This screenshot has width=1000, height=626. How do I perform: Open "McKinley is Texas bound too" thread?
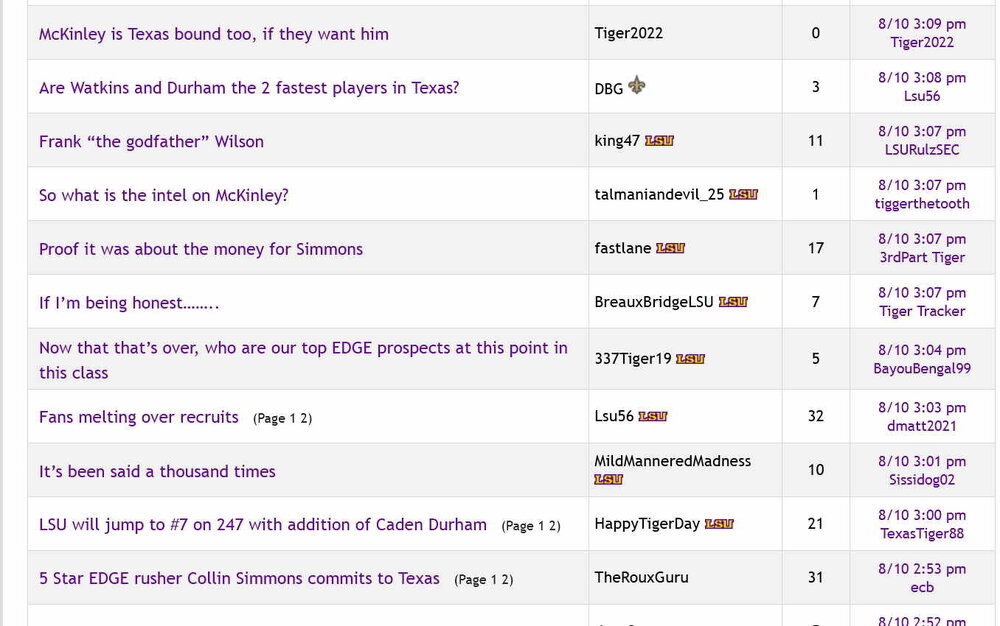(x=213, y=34)
